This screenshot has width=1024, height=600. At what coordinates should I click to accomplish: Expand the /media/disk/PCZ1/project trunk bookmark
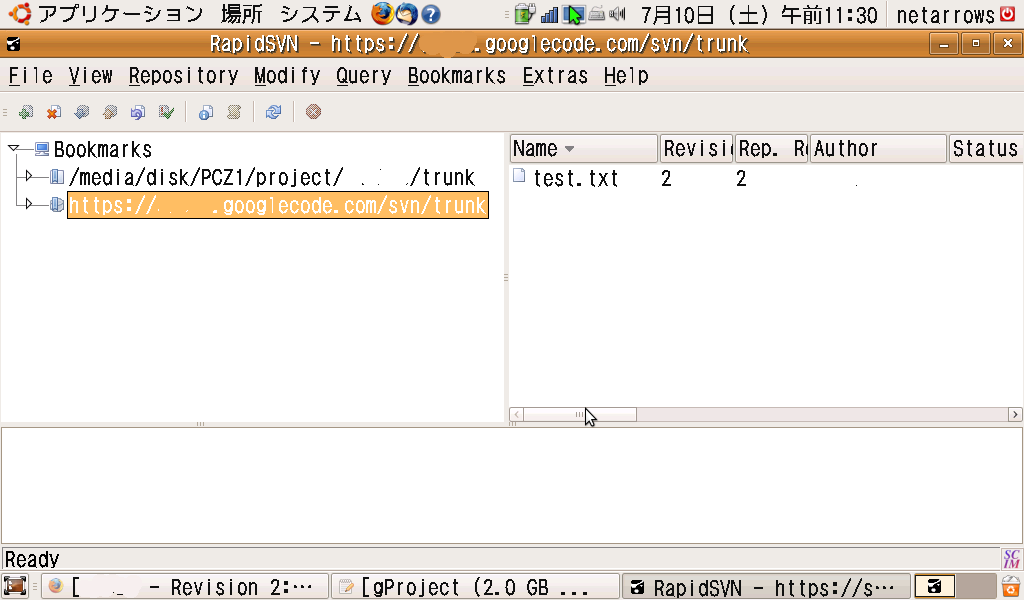[x=28, y=176]
